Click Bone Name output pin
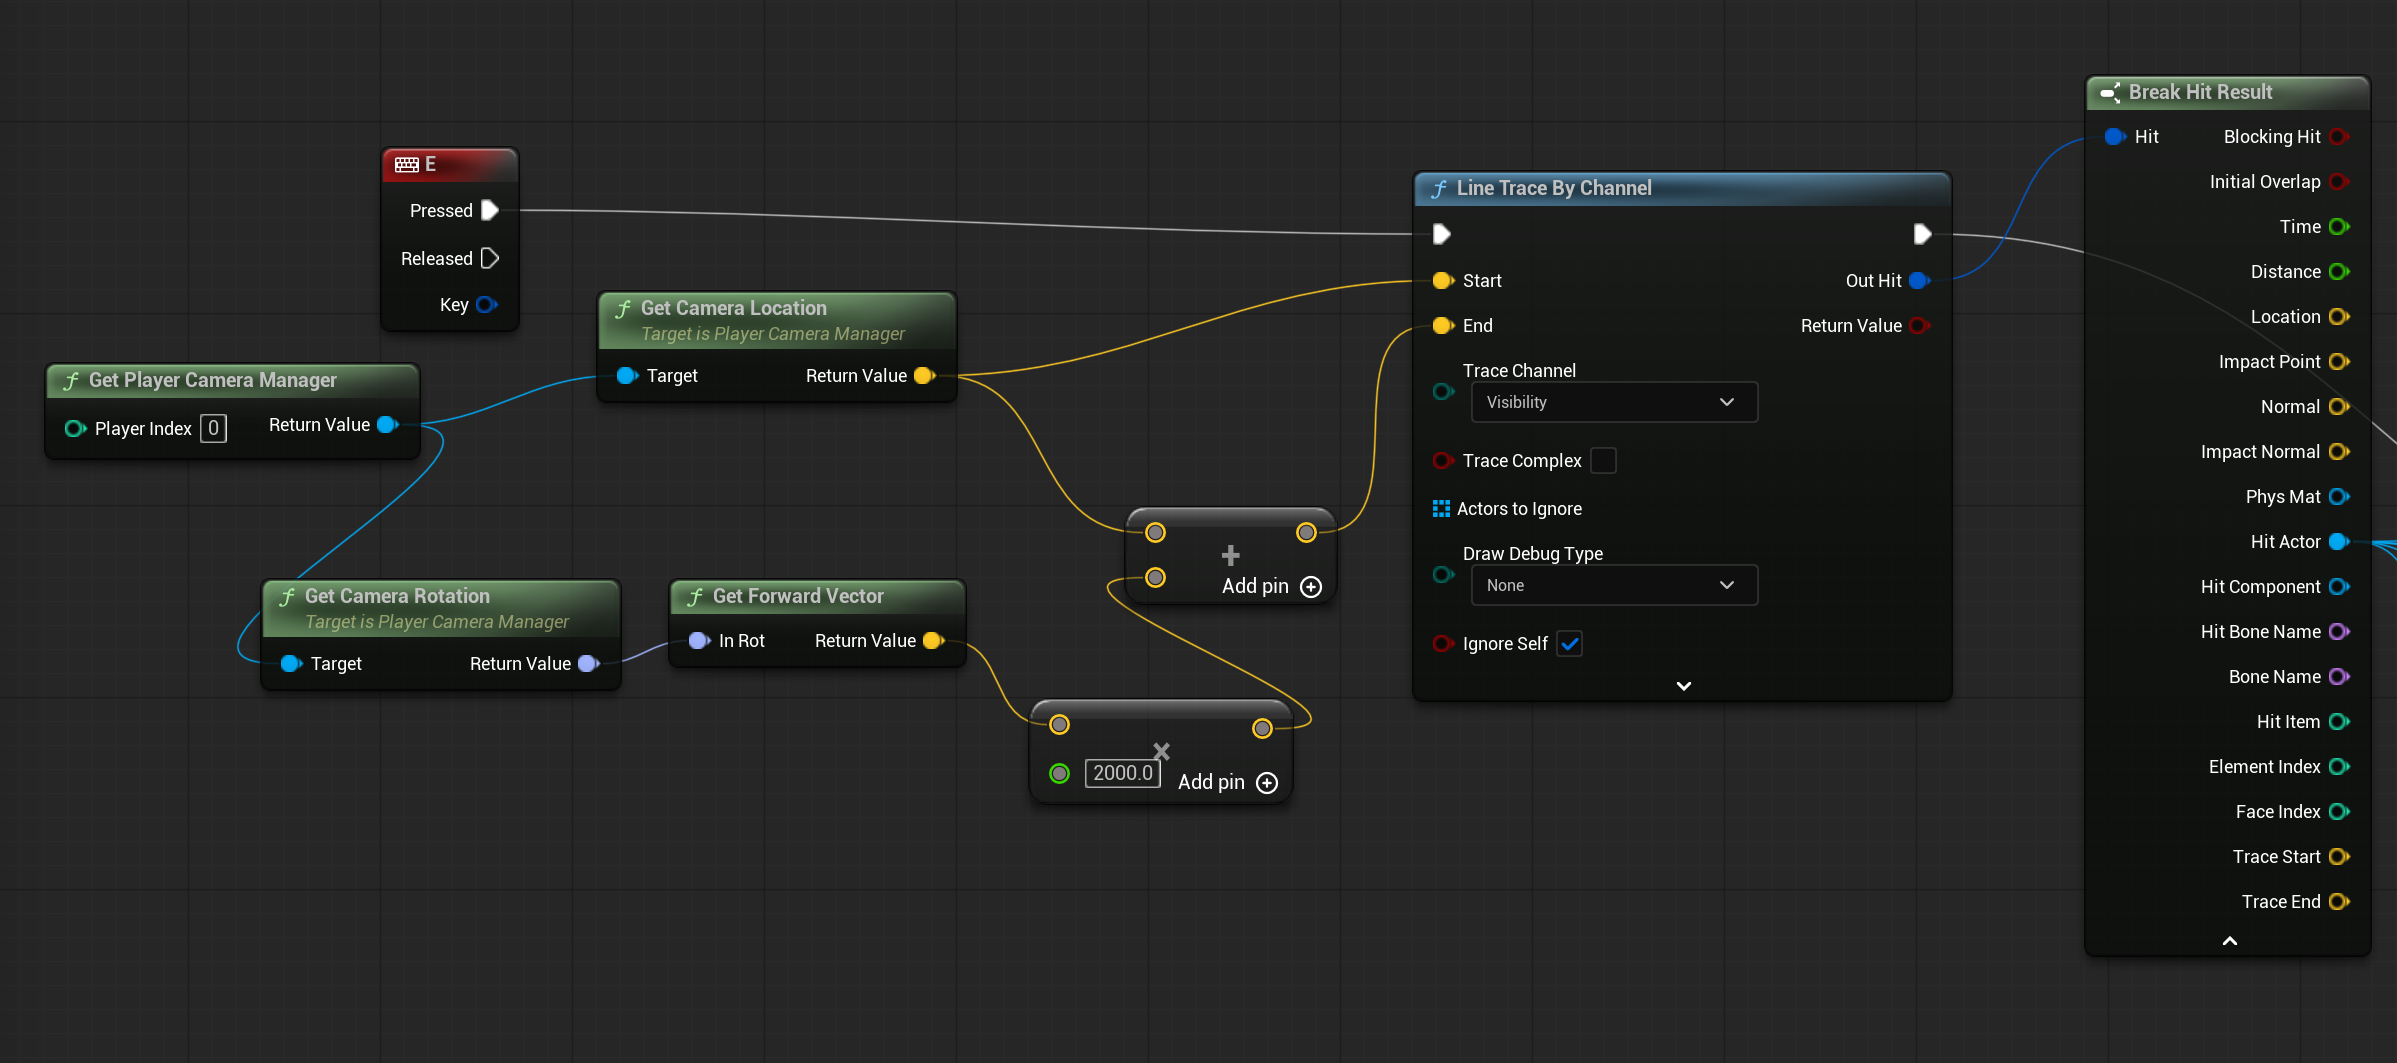 pyautogui.click(x=2339, y=676)
